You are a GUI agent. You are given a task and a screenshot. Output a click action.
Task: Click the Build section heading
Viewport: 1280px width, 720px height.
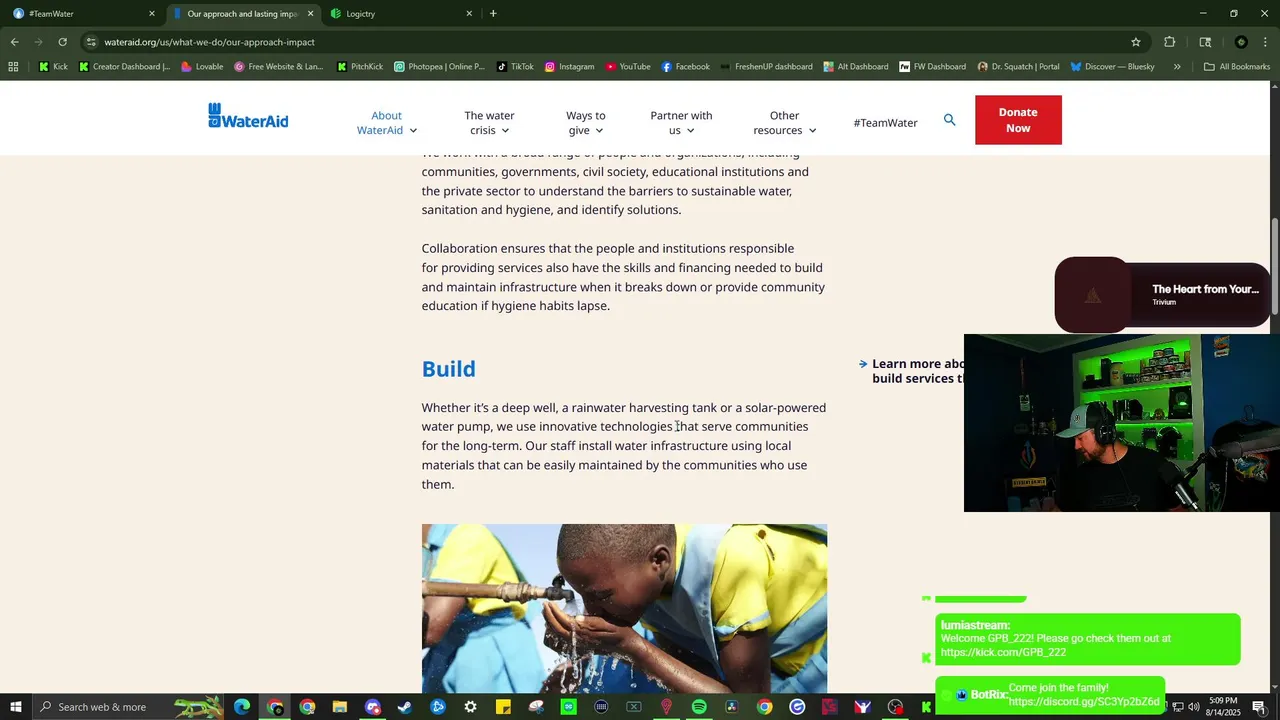click(449, 369)
